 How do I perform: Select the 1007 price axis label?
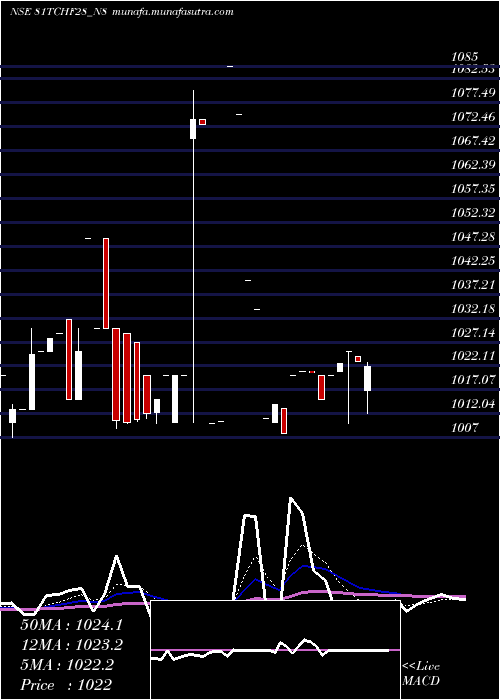coord(465,428)
